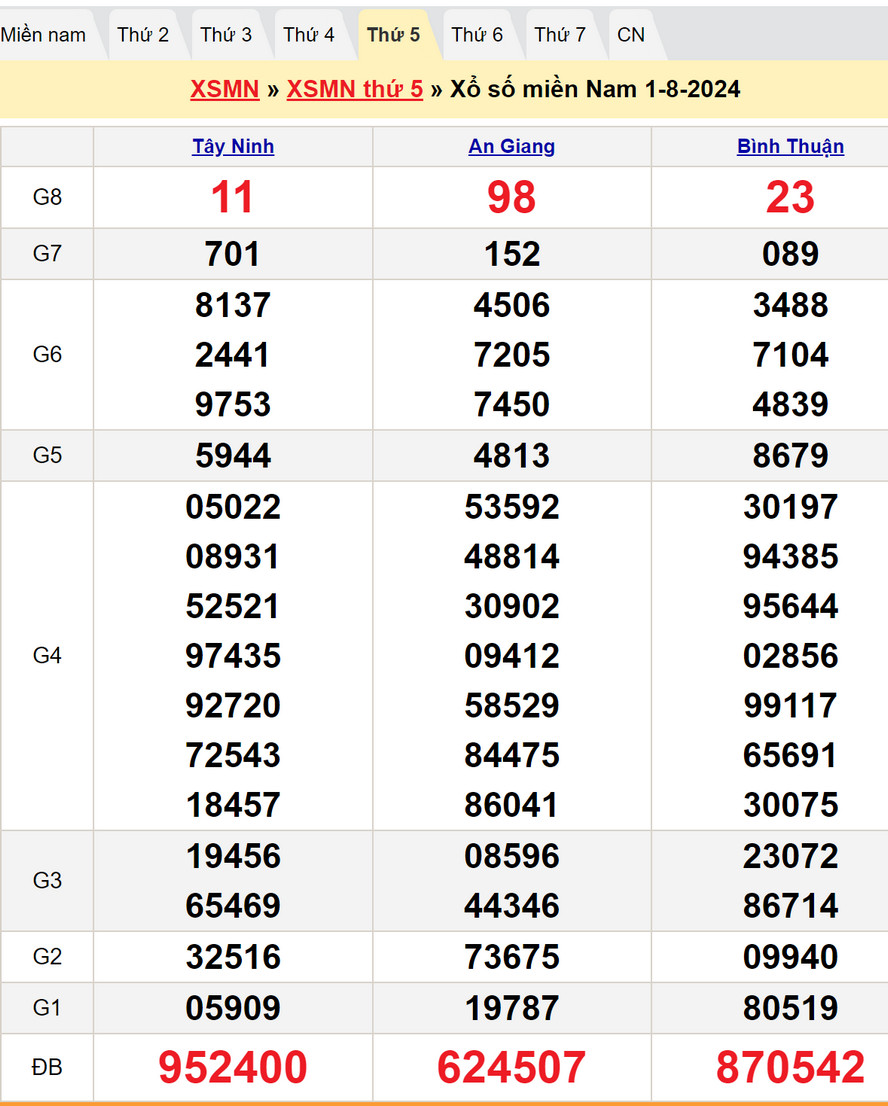Select the G4 row label cell
Image resolution: width=888 pixels, height=1106 pixels.
[x=47, y=656]
